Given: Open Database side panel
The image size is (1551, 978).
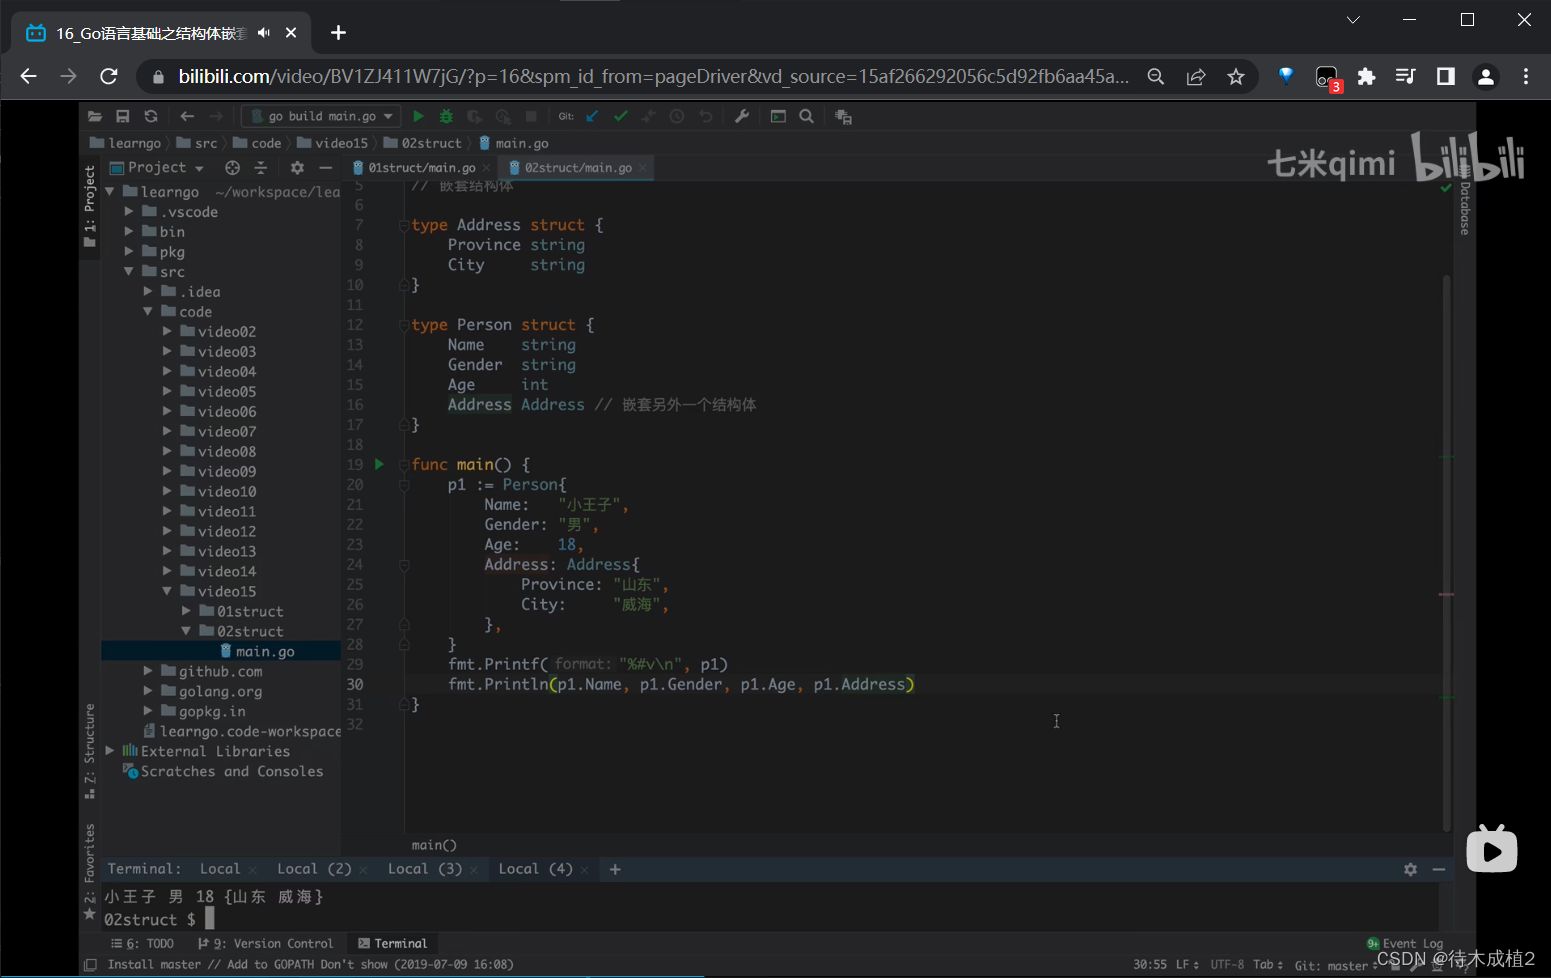Looking at the screenshot, I should (1465, 200).
